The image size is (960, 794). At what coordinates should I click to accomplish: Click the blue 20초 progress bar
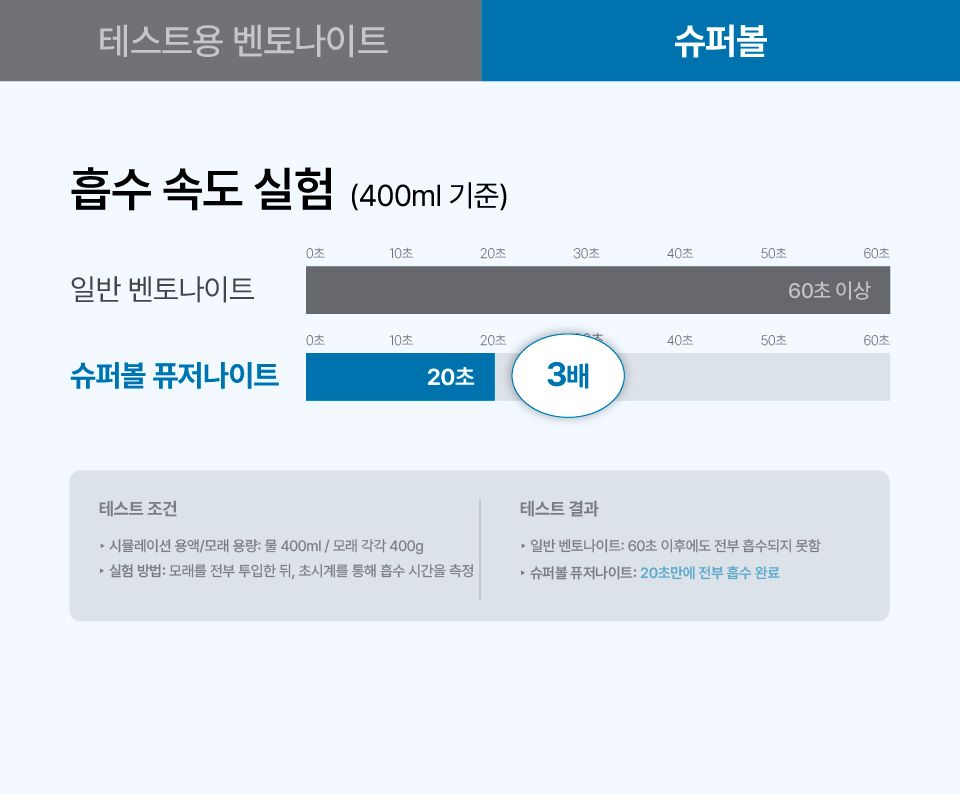pos(400,377)
